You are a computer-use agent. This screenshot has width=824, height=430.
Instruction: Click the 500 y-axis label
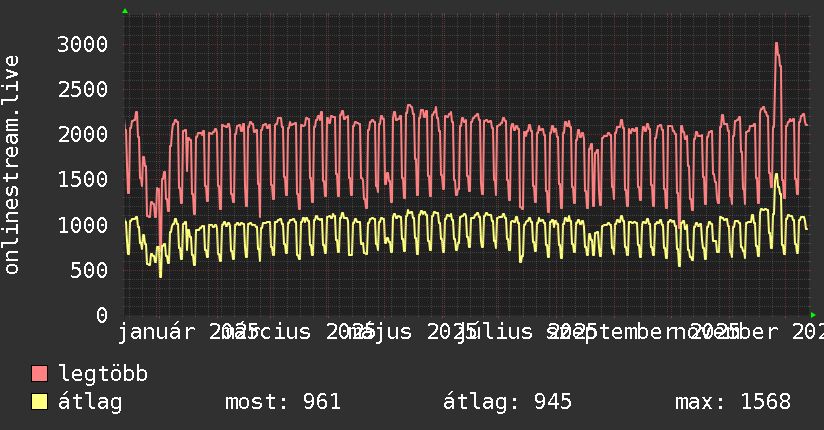89,270
